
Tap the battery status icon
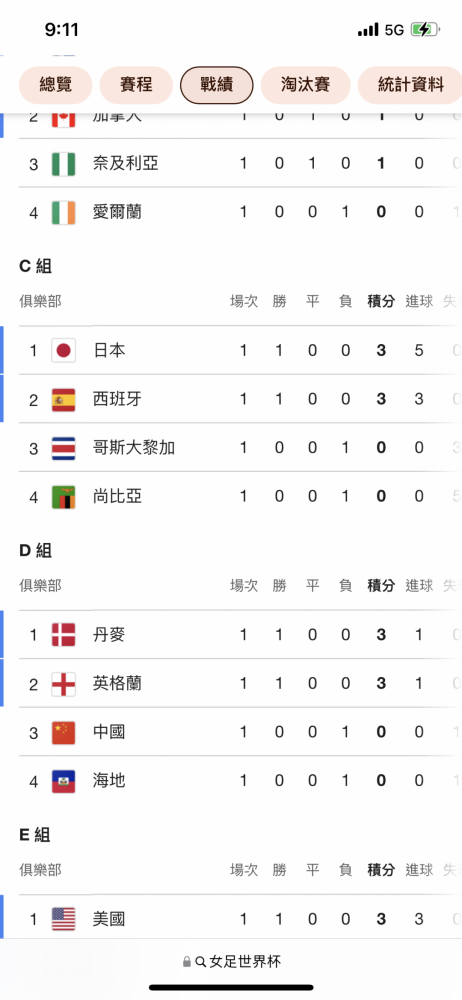point(424,29)
